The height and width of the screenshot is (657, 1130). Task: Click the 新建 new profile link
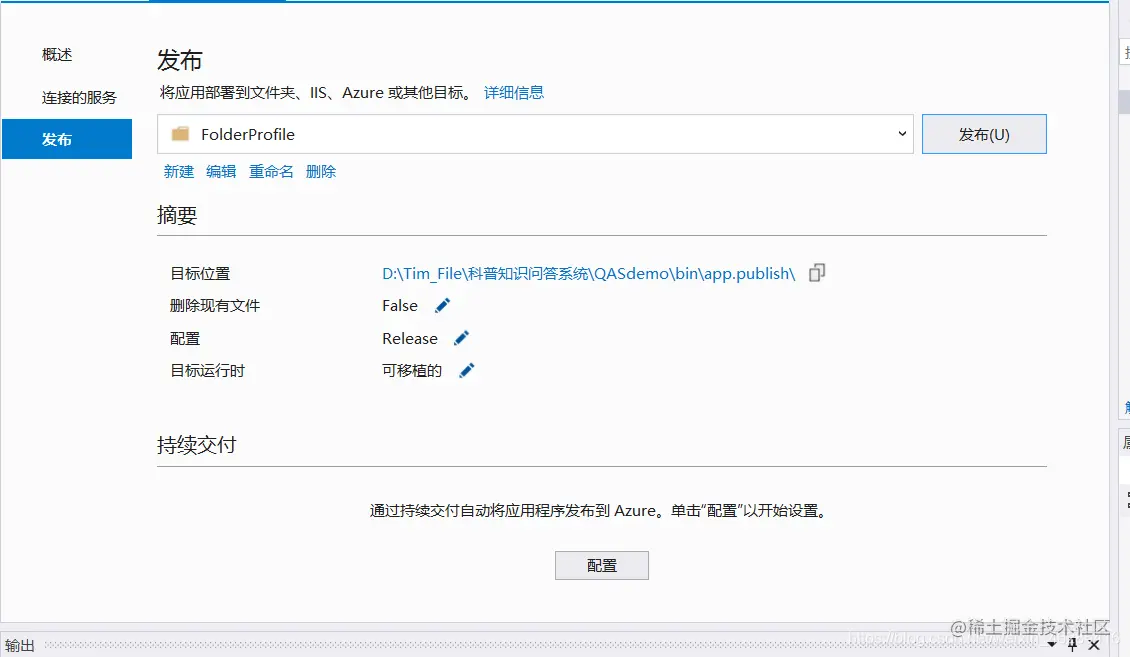tap(179, 171)
